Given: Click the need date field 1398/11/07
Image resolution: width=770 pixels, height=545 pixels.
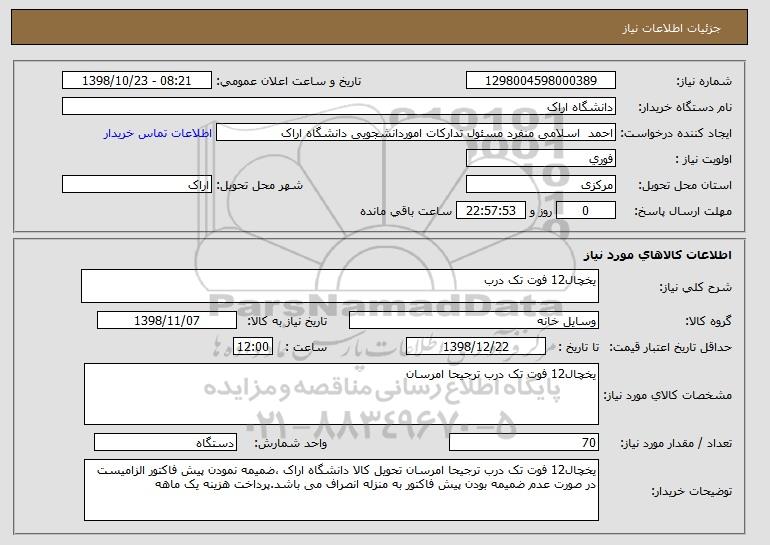Looking at the screenshot, I should (x=167, y=321).
